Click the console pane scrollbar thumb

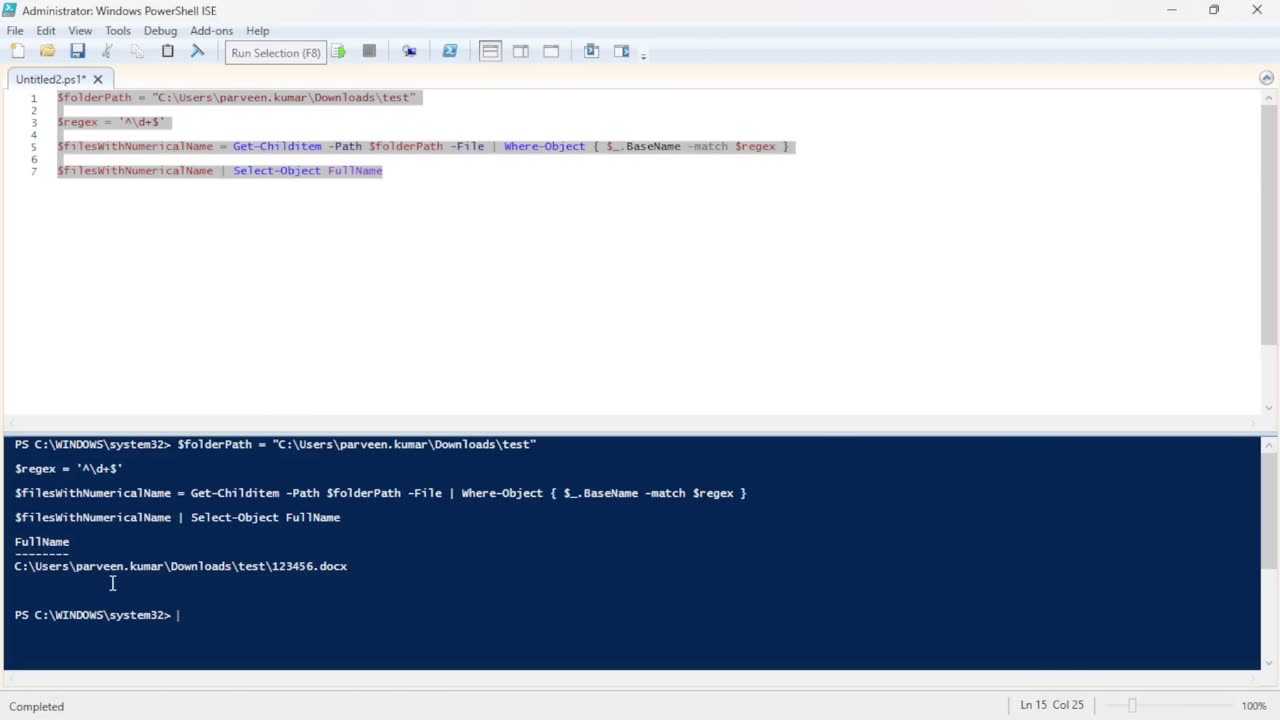pyautogui.click(x=1268, y=509)
